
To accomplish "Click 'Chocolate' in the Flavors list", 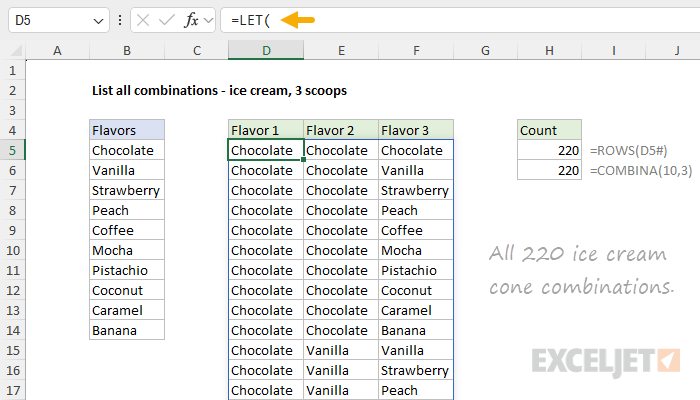I will pyautogui.click(x=127, y=150).
